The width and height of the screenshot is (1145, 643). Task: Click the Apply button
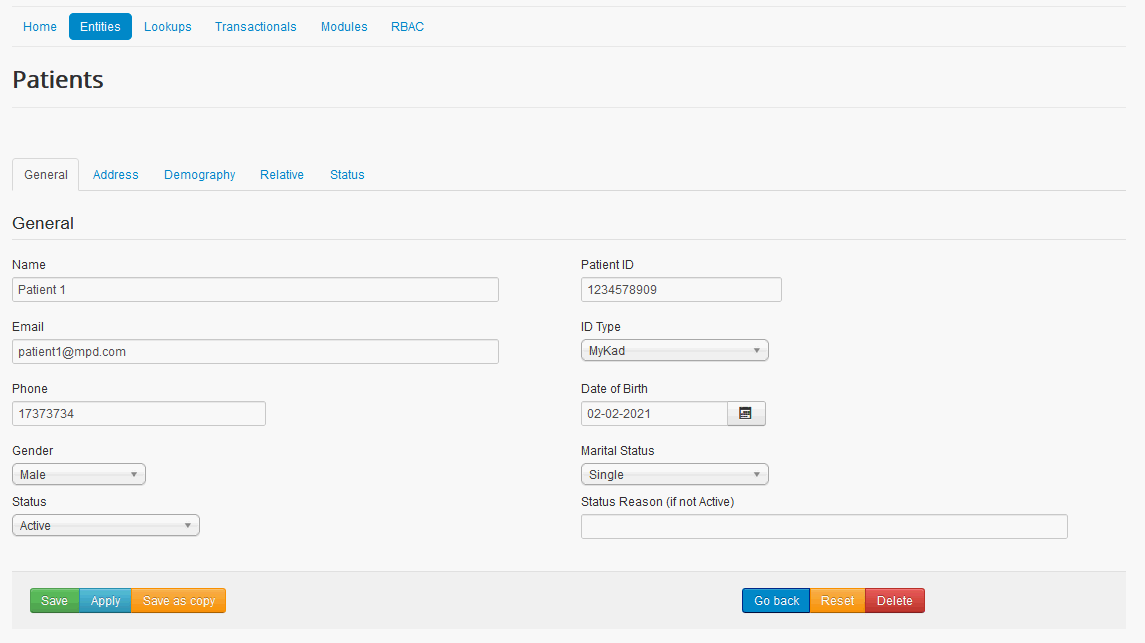pos(105,601)
